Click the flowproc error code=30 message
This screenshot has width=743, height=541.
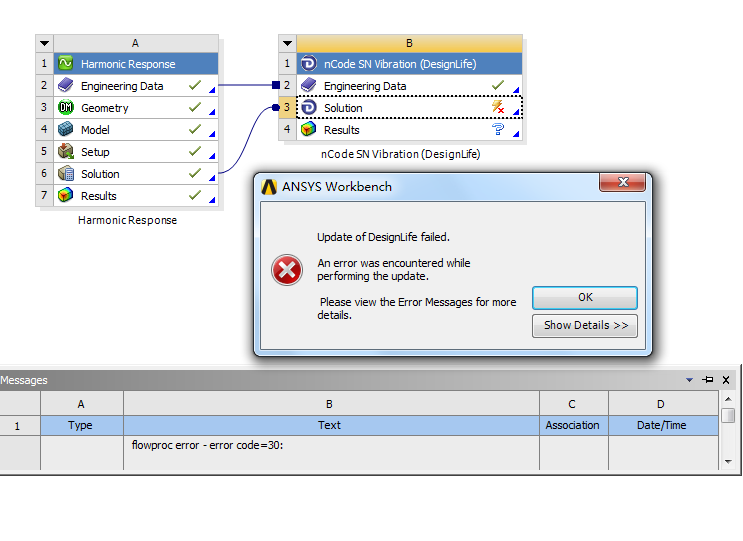point(207,445)
